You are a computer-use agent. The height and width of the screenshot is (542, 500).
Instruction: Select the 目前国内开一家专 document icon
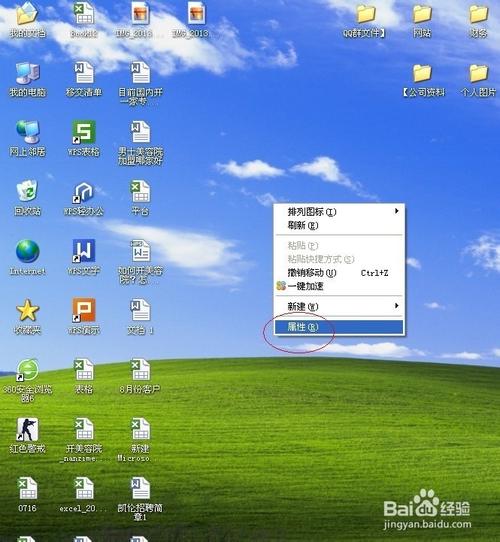click(140, 73)
